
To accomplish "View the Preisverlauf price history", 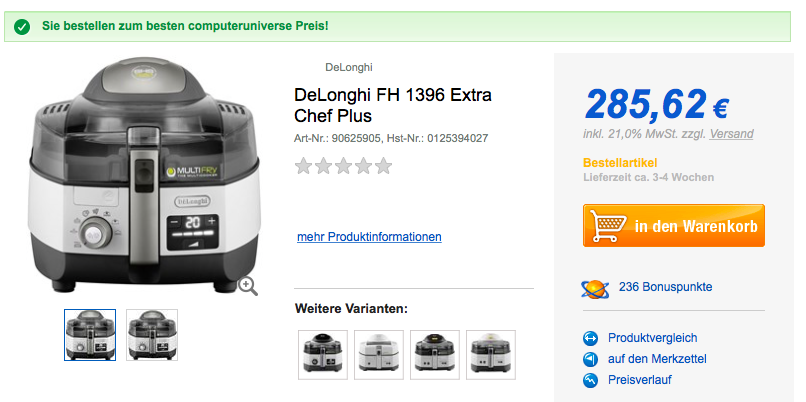I will click(639, 380).
